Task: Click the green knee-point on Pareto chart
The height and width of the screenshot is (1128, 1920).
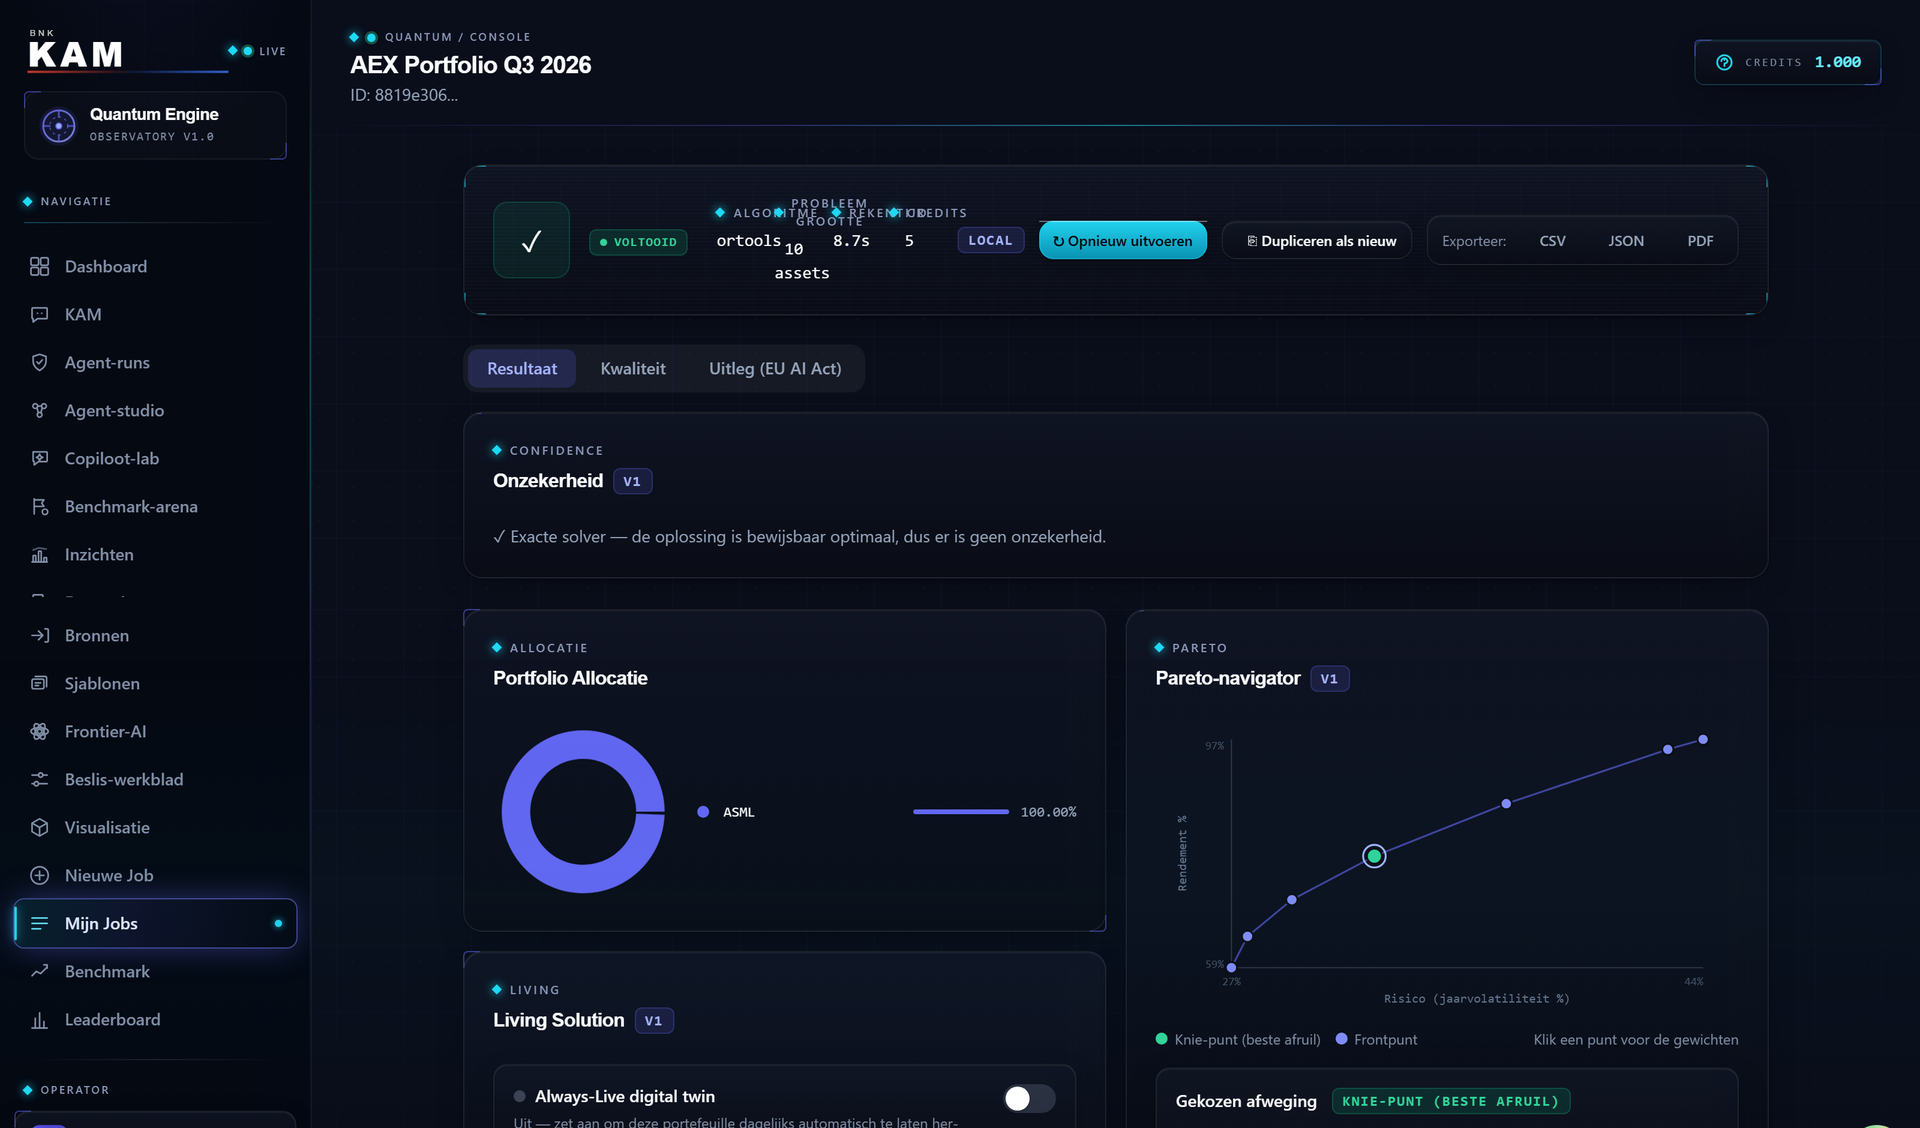Action: point(1374,856)
